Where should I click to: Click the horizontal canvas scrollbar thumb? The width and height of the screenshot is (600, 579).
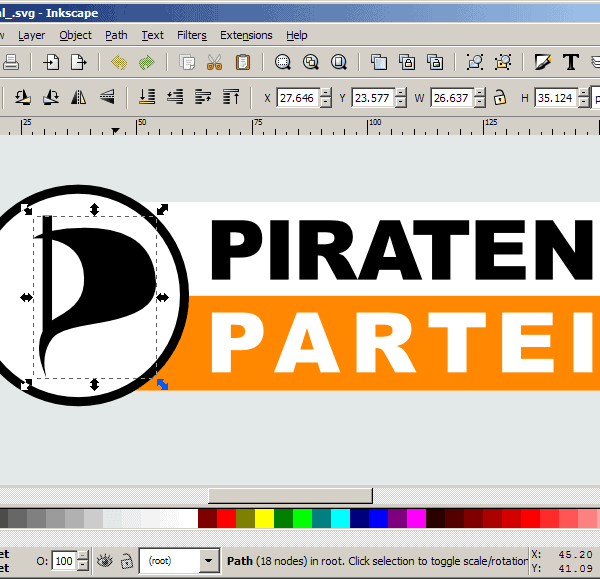290,496
